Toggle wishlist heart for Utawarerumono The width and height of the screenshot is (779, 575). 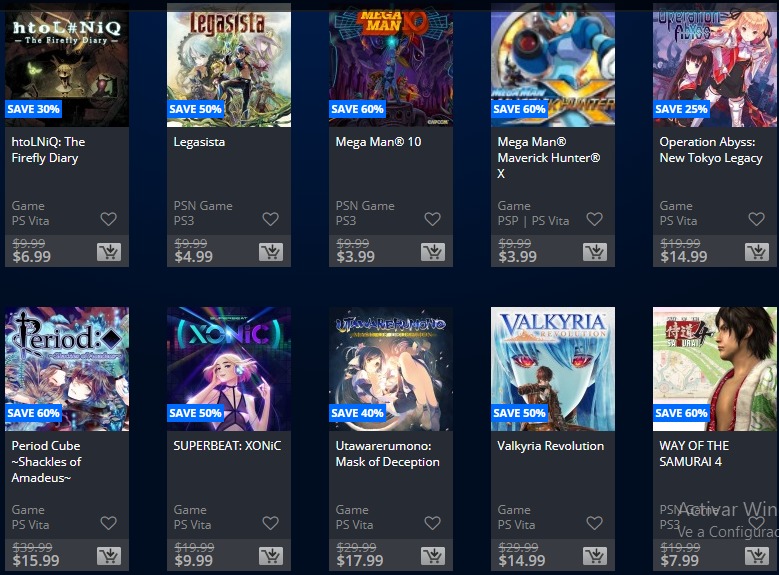click(432, 523)
